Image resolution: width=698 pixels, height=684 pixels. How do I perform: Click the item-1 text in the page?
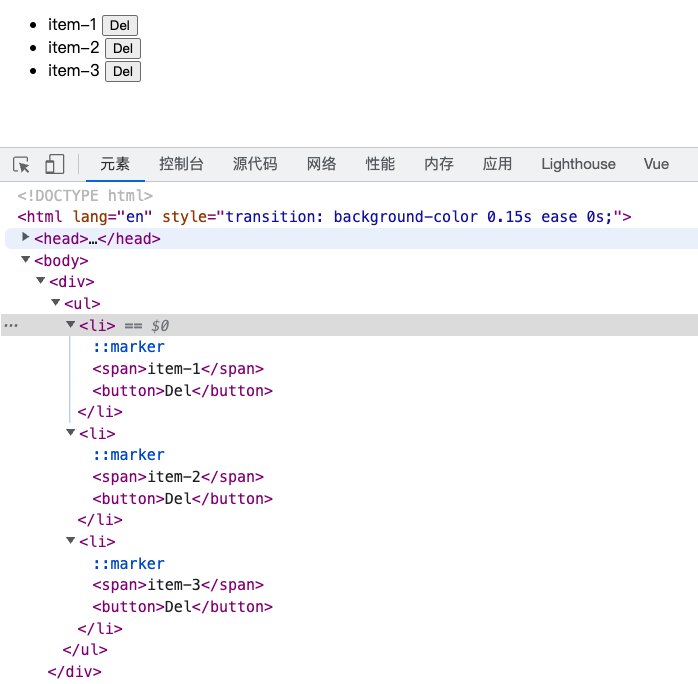(x=72, y=24)
